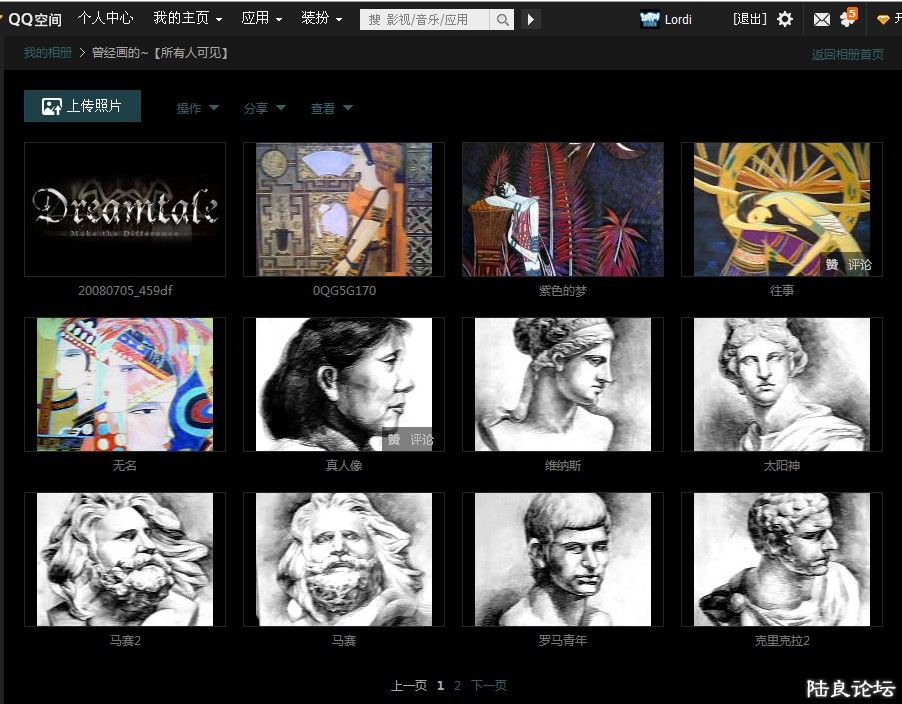Click the Lordi user avatar
This screenshot has height=704, width=902.
tap(650, 19)
